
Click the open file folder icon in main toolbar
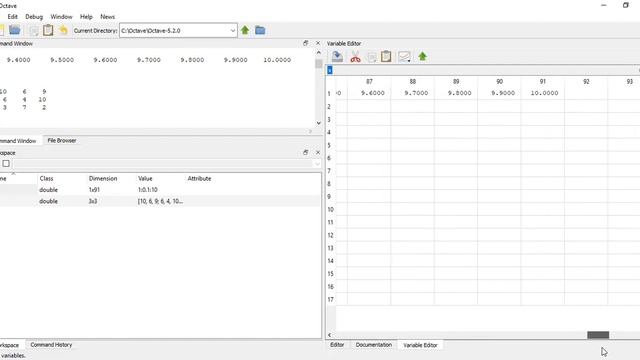coord(15,30)
